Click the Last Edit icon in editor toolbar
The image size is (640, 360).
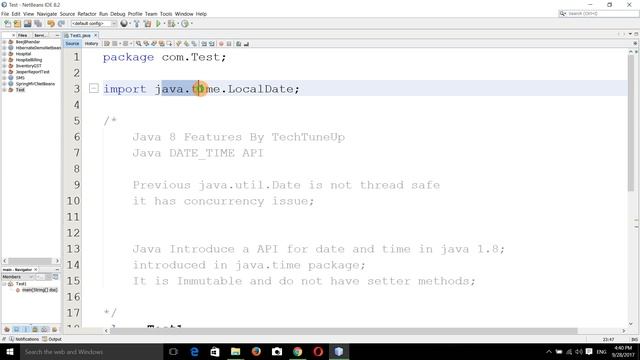(107, 44)
